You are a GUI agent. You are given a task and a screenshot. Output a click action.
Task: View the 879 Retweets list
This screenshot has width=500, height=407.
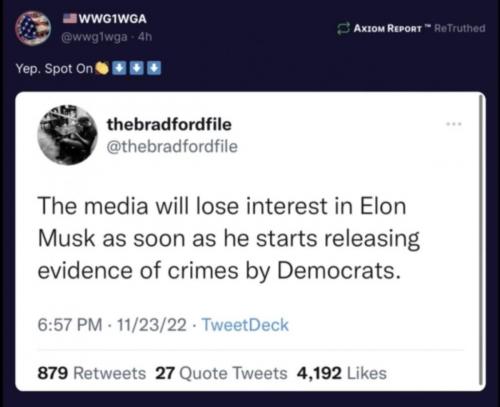[92, 373]
